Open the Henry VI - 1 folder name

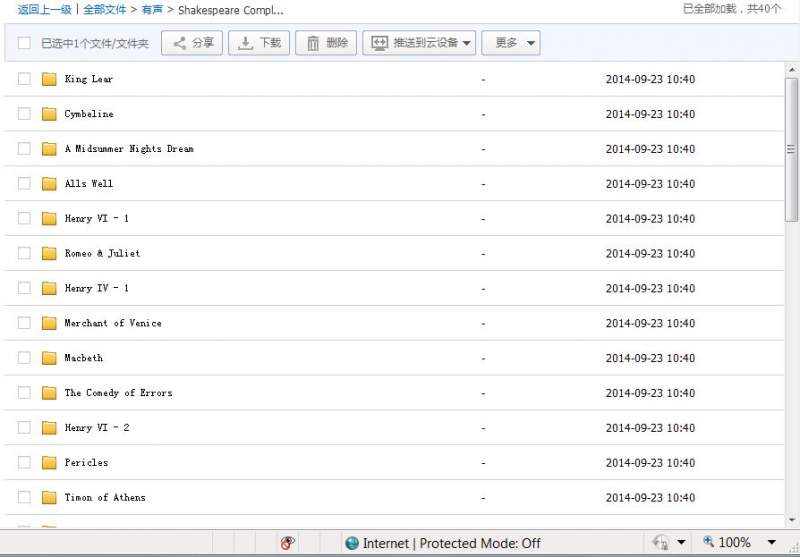pos(96,218)
